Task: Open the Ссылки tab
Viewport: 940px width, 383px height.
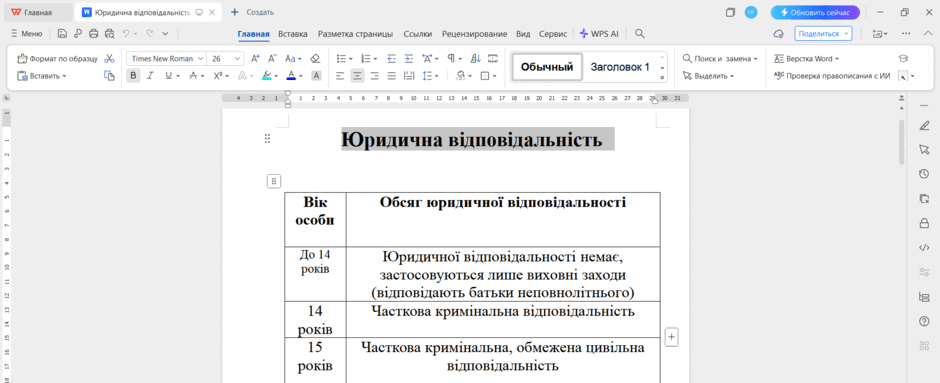Action: pyautogui.click(x=418, y=34)
